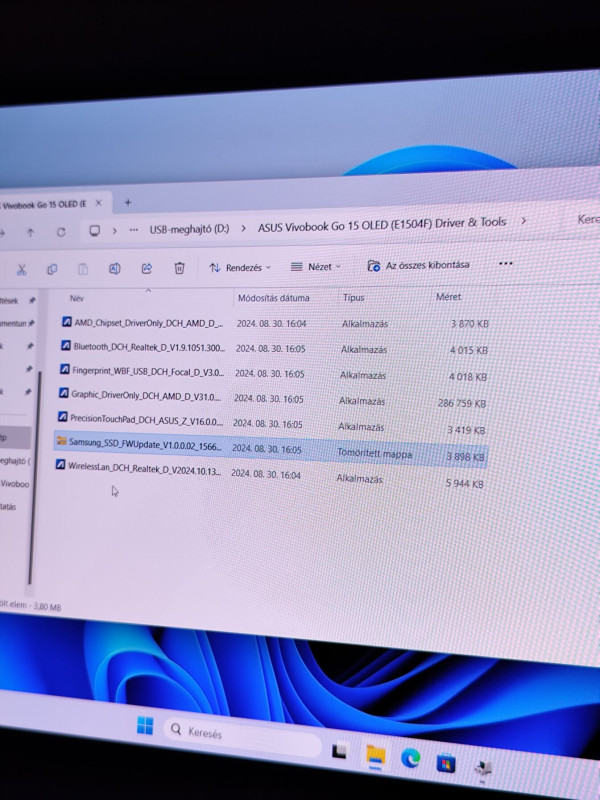Open Task View from taskbar

coord(339,751)
